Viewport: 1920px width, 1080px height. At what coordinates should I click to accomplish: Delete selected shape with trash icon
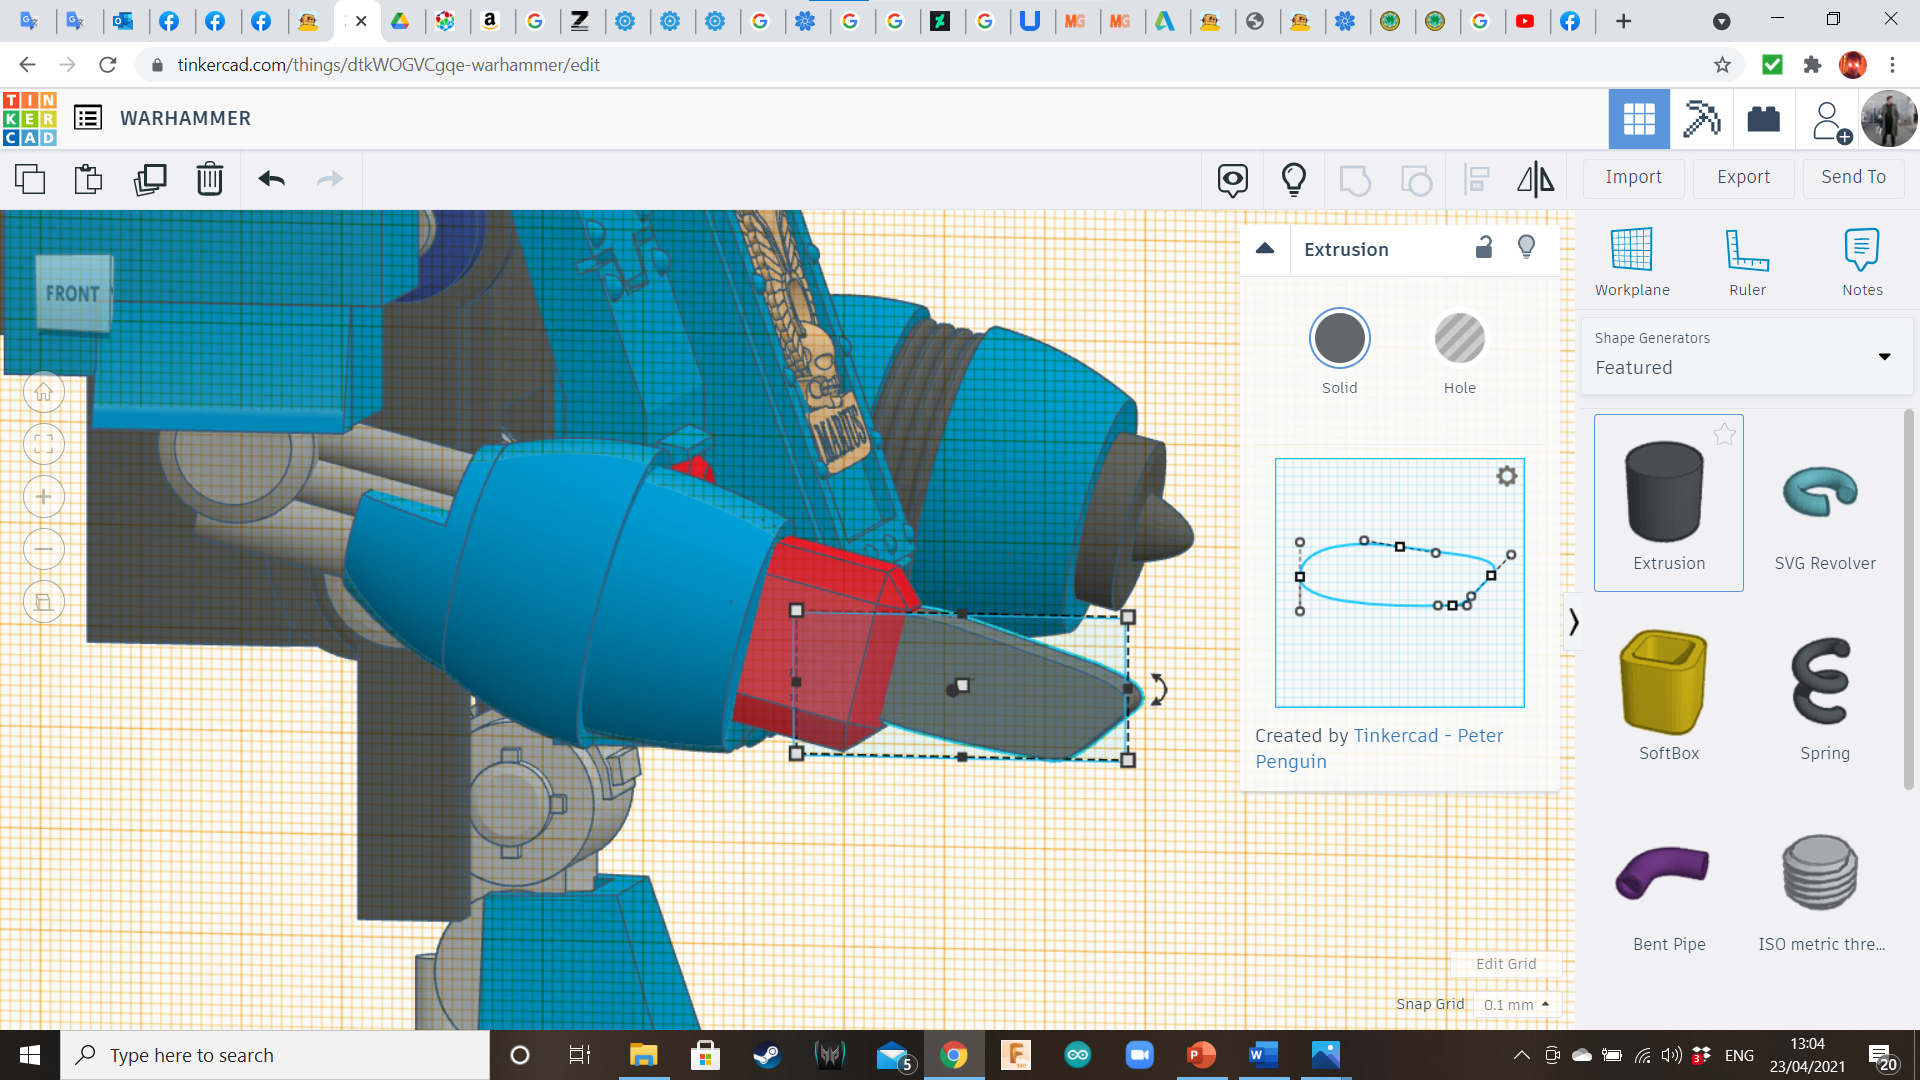pyautogui.click(x=210, y=180)
